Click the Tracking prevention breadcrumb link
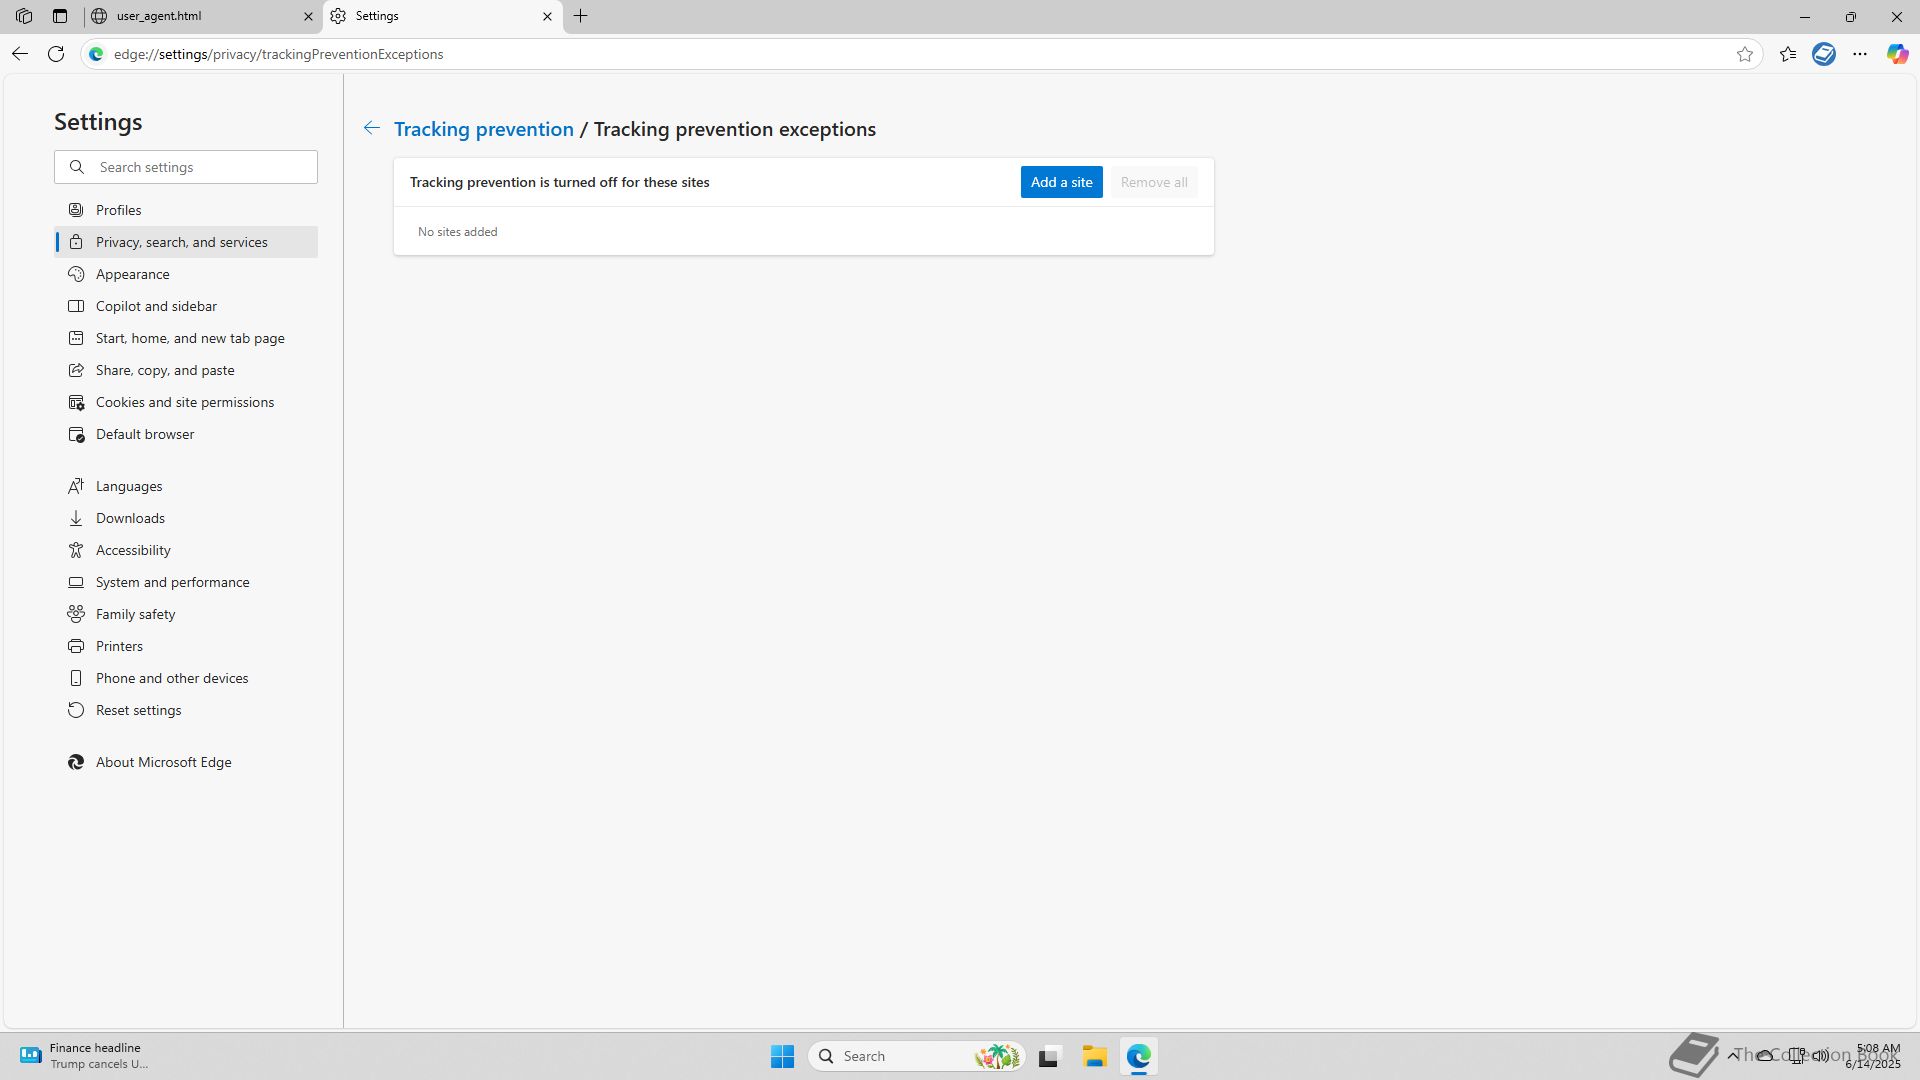Screen dimensions: 1920x1080 coord(483,129)
